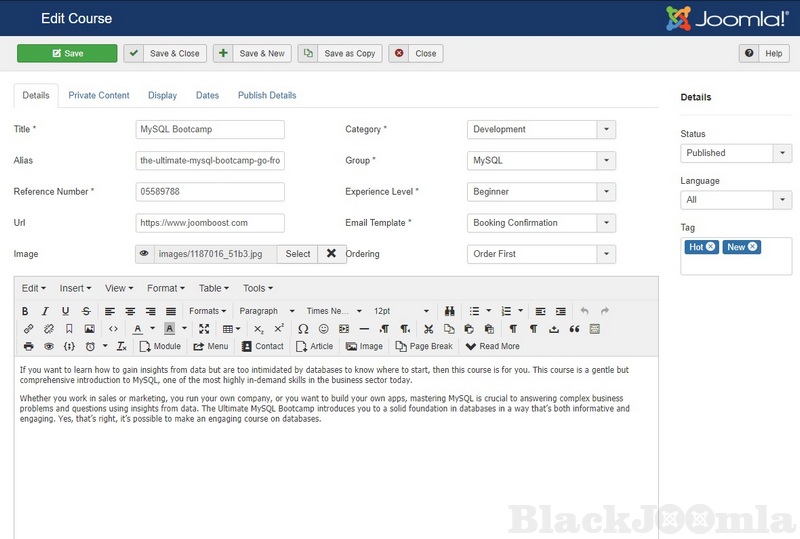Toggle bold formatting in editor

26,311
